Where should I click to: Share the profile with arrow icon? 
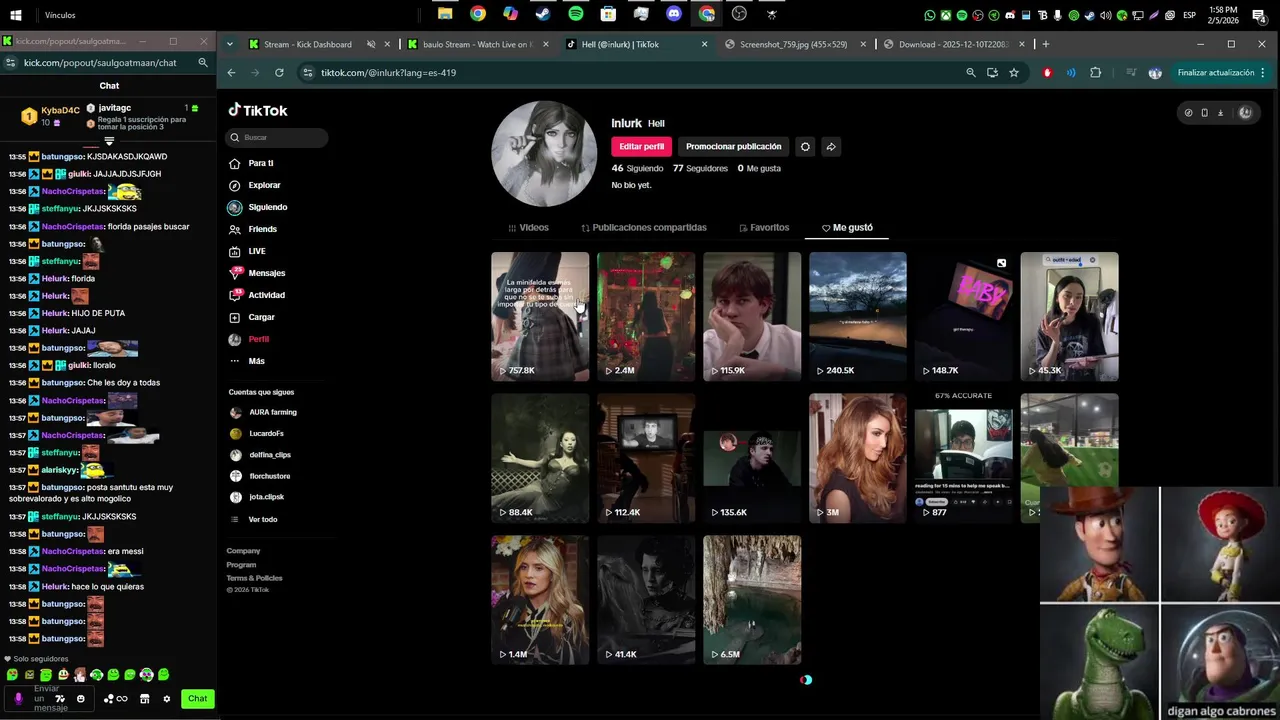(x=830, y=146)
